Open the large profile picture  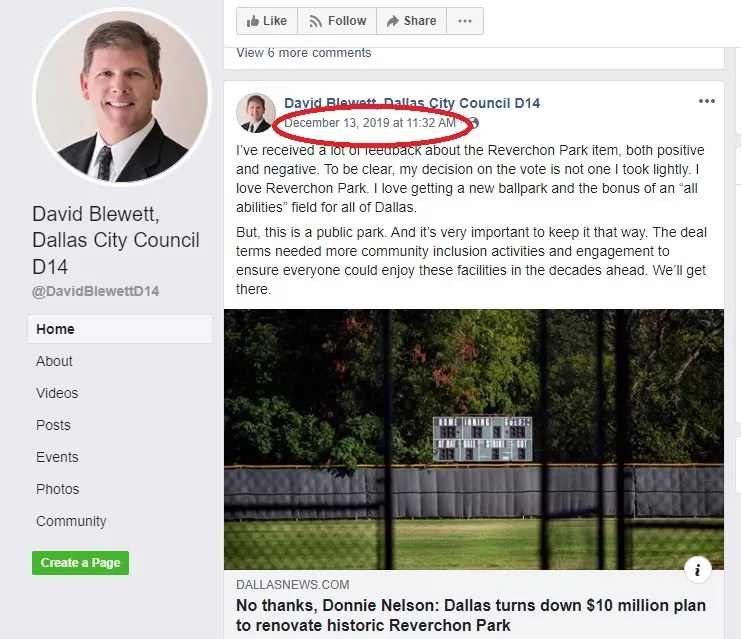pyautogui.click(x=122, y=97)
